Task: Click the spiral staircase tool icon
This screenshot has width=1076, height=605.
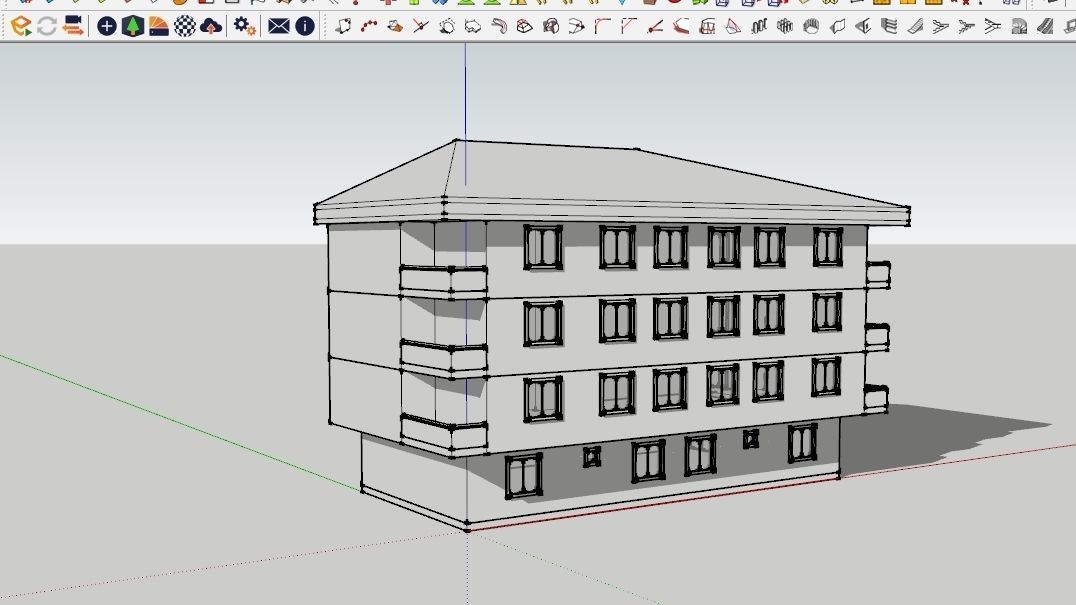Action: (x=1019, y=26)
